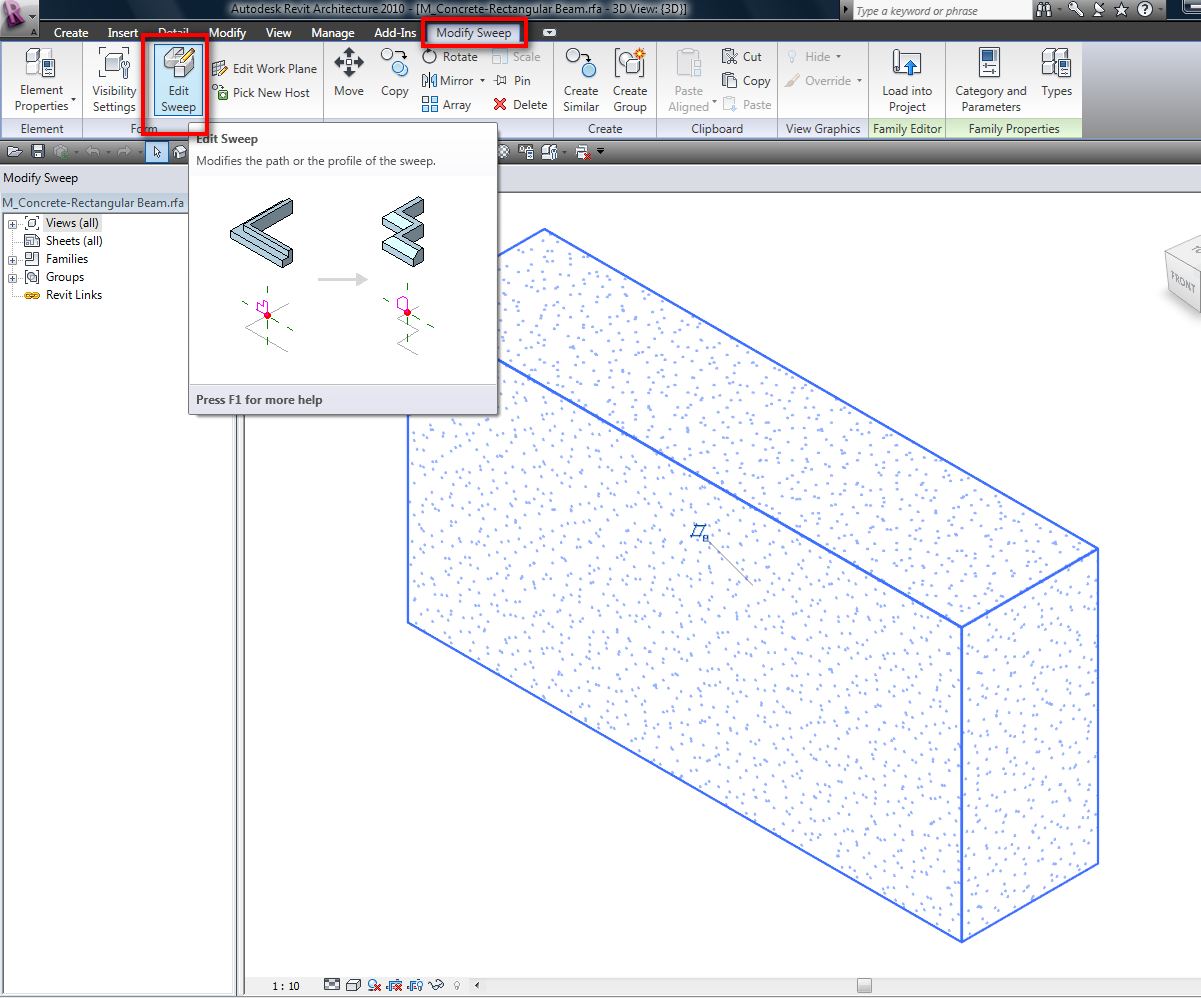Screen dimensions: 1201x998
Task: Select the Rotate tool
Action: tap(450, 57)
